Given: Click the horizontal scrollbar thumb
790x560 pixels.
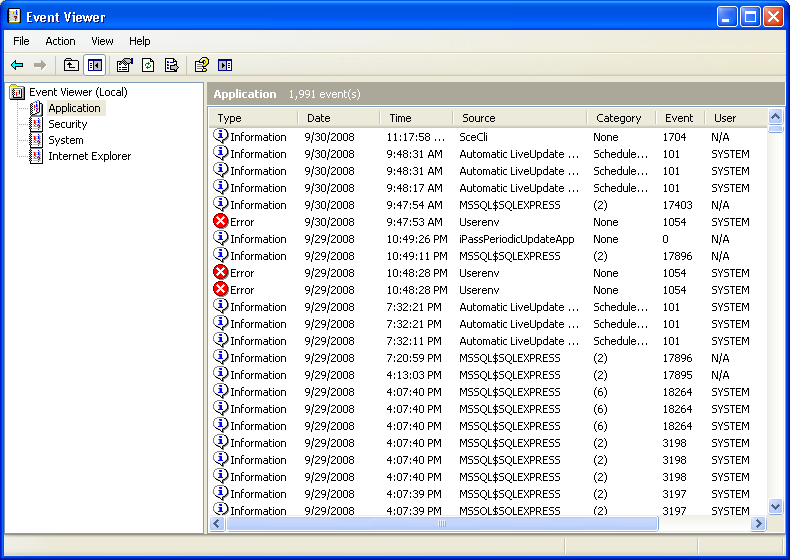Looking at the screenshot, I should click(442, 523).
